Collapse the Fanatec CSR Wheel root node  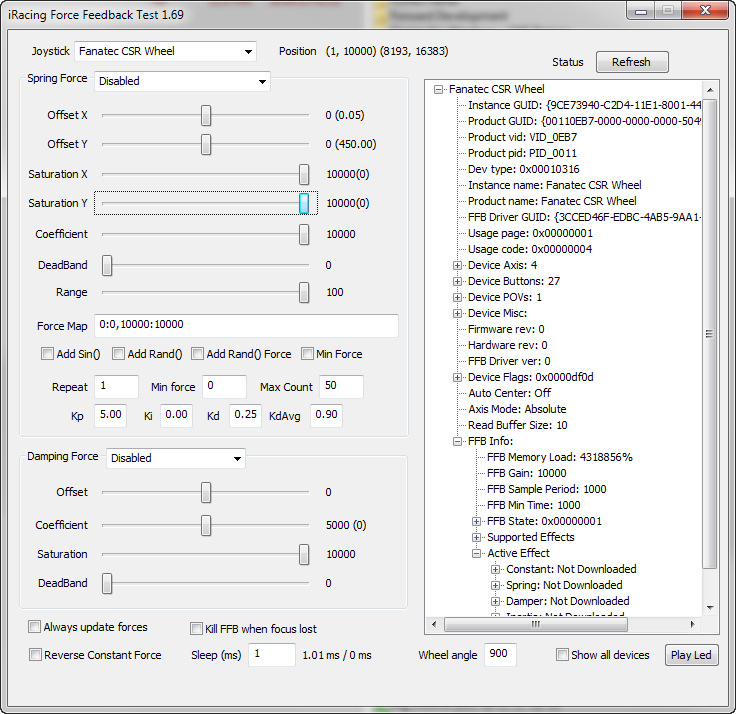pyautogui.click(x=439, y=89)
